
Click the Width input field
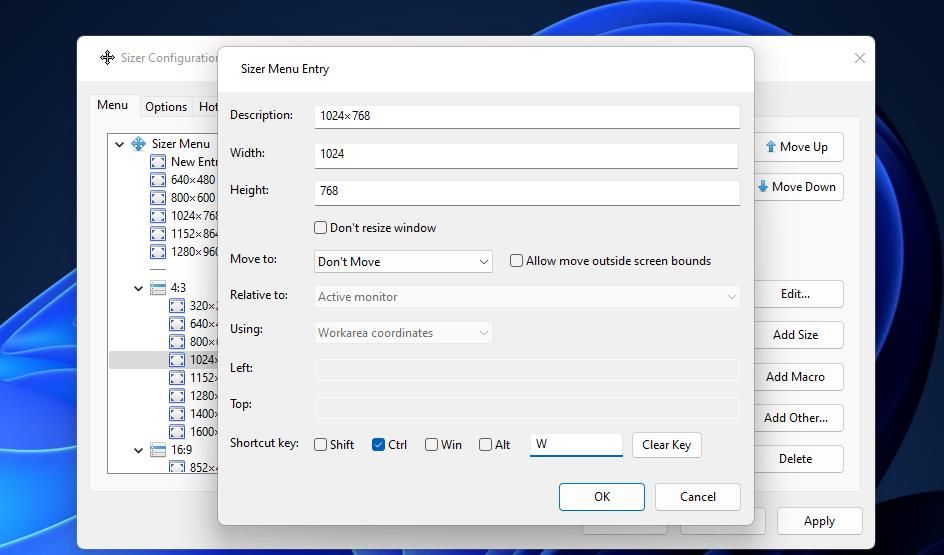coord(526,155)
